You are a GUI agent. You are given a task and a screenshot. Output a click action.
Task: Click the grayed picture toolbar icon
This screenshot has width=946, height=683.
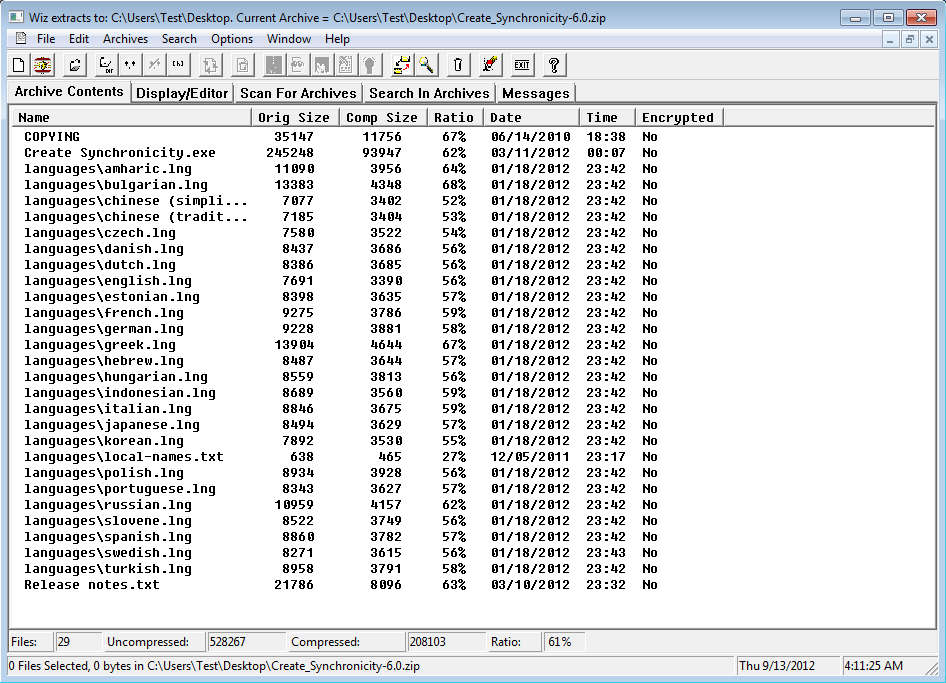322,65
